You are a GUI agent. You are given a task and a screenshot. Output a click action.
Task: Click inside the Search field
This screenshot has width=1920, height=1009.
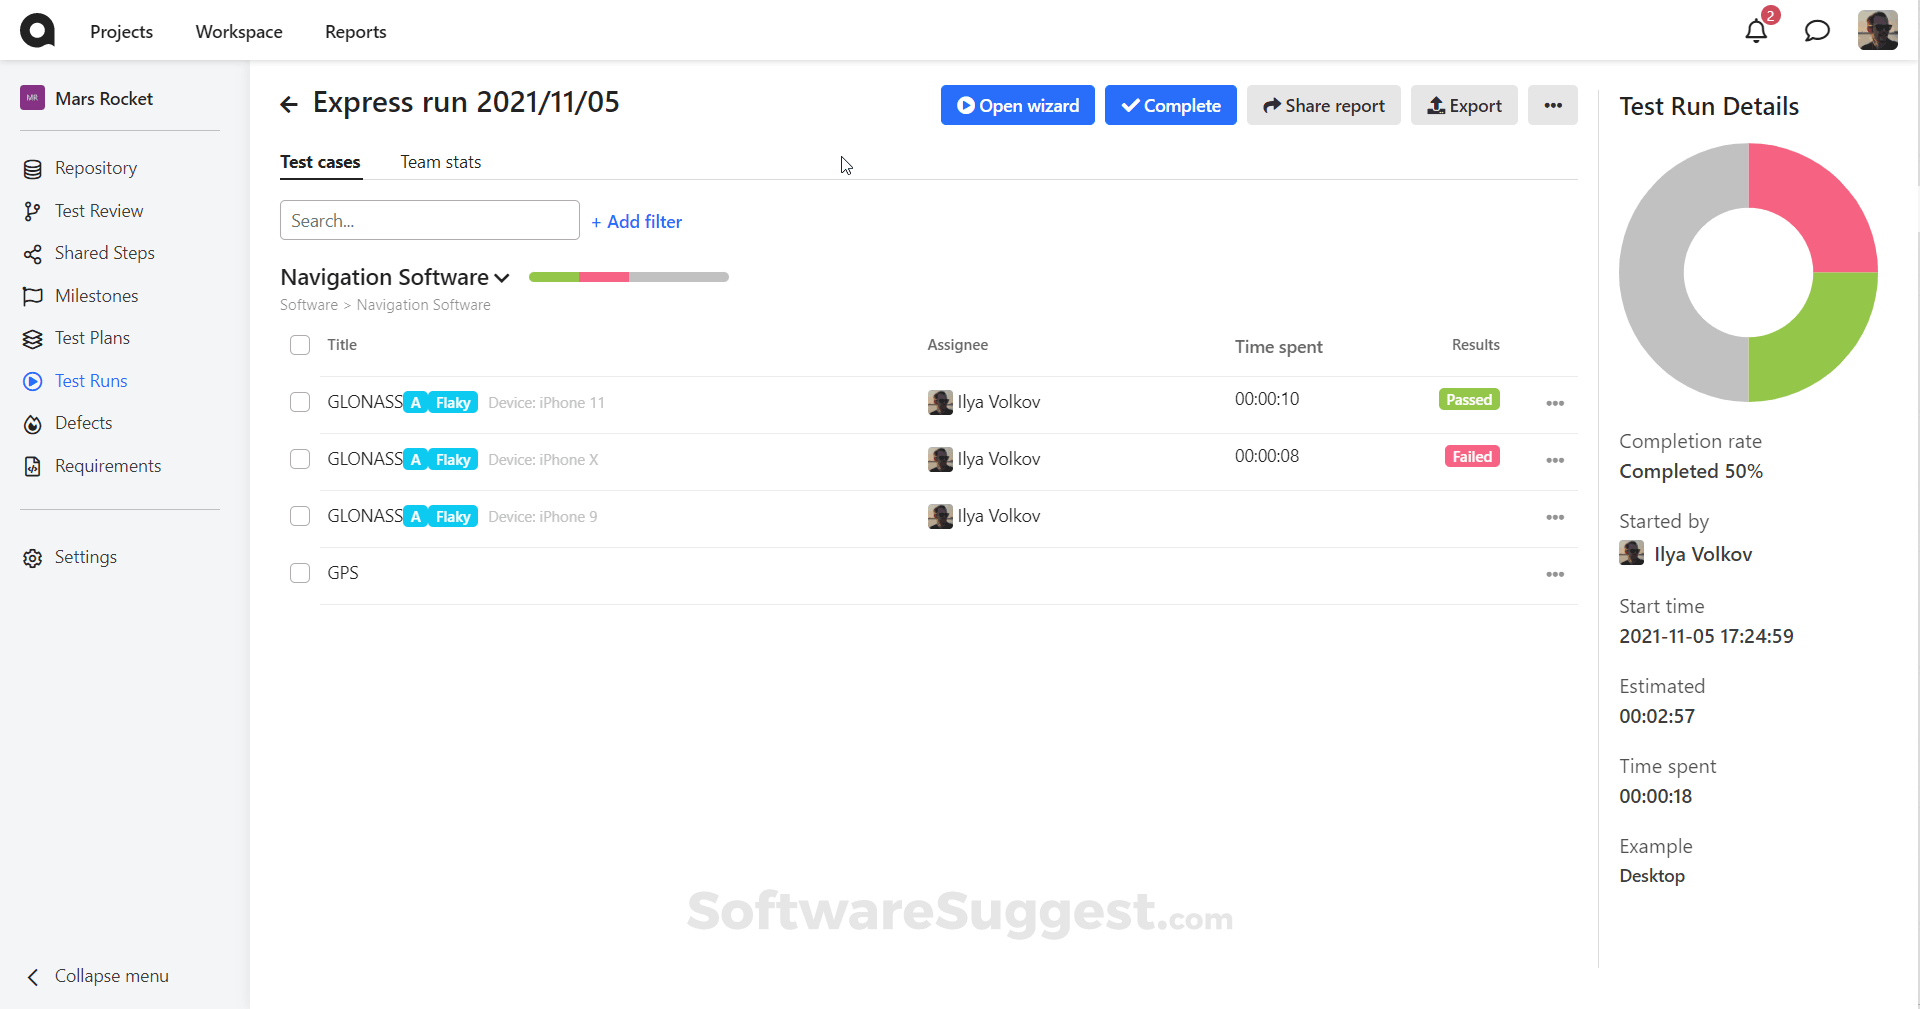tap(429, 220)
